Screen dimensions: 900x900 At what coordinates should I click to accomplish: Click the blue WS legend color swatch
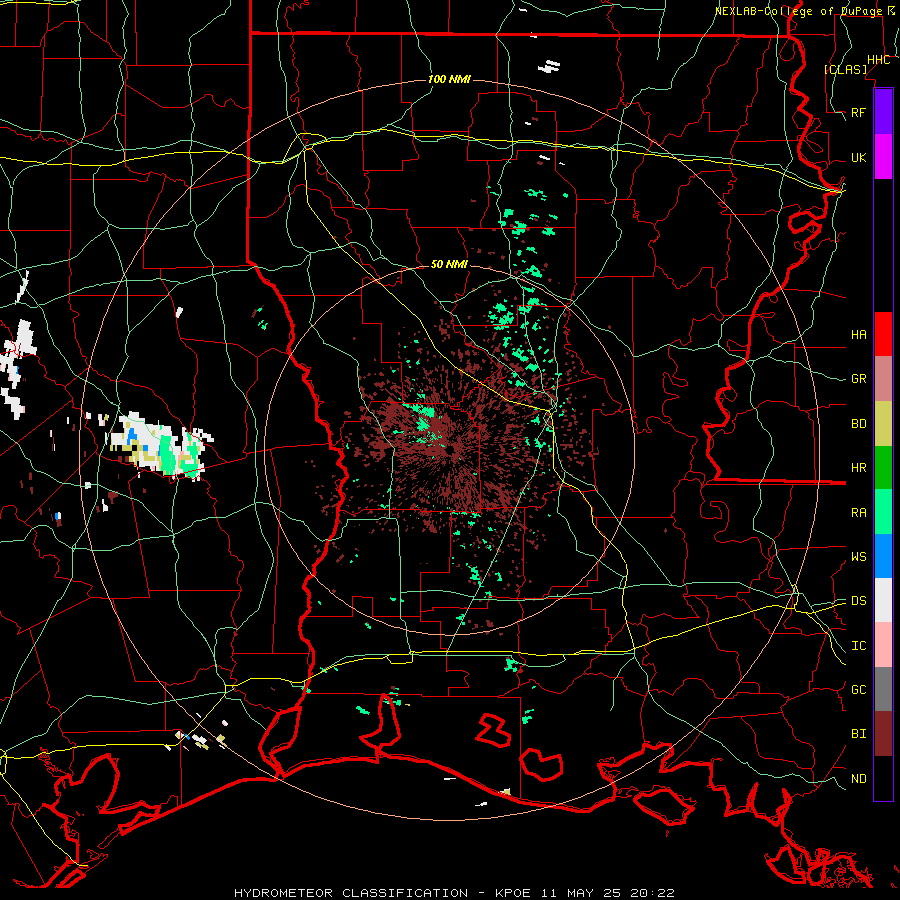tap(883, 556)
